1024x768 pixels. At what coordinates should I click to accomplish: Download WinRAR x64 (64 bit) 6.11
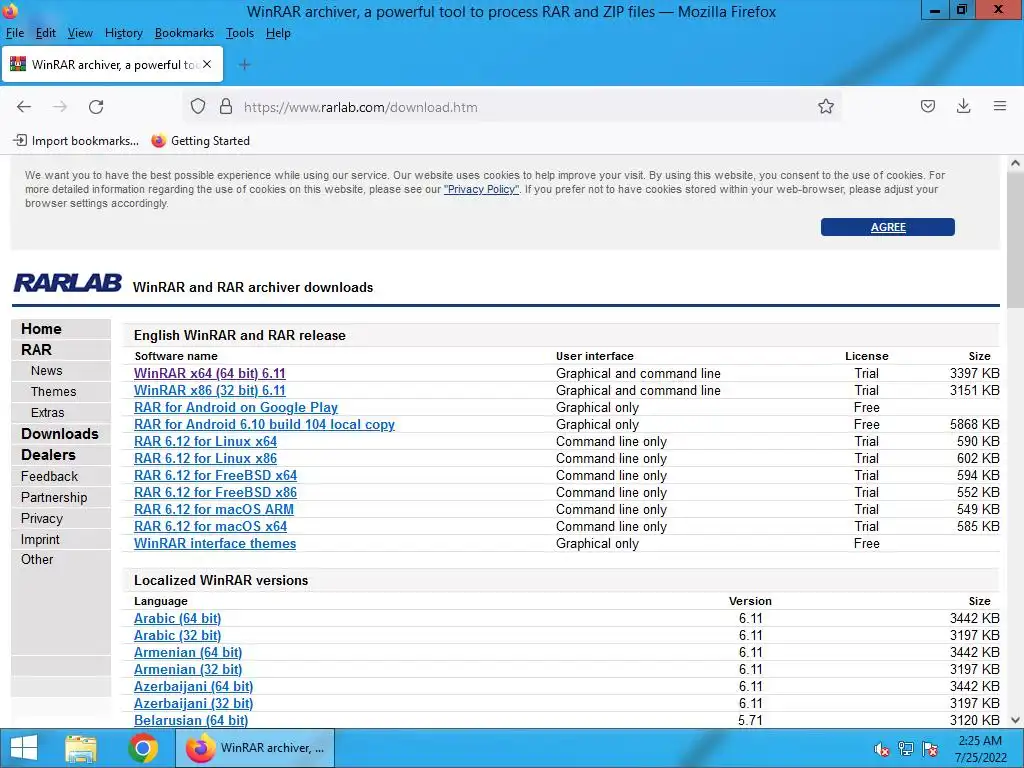point(210,374)
